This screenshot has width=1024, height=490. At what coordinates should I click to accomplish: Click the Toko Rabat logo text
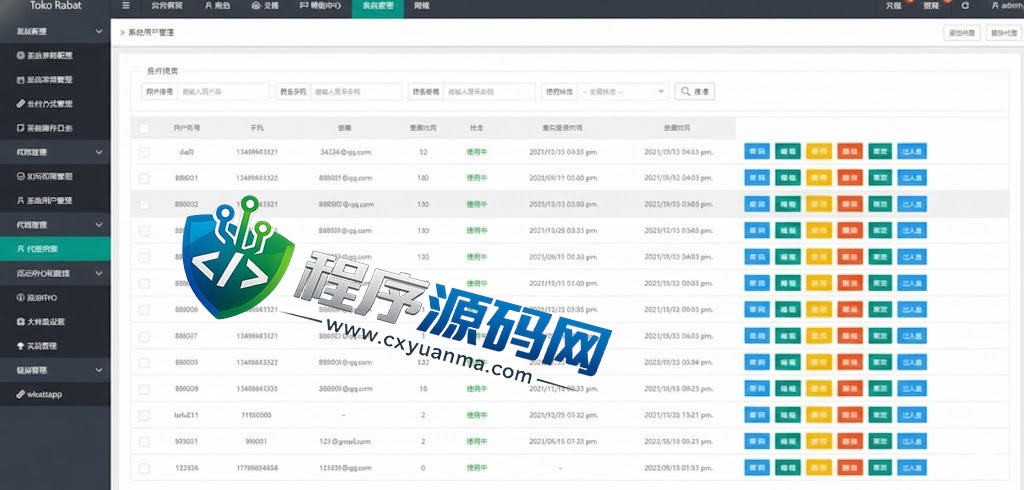56,6
